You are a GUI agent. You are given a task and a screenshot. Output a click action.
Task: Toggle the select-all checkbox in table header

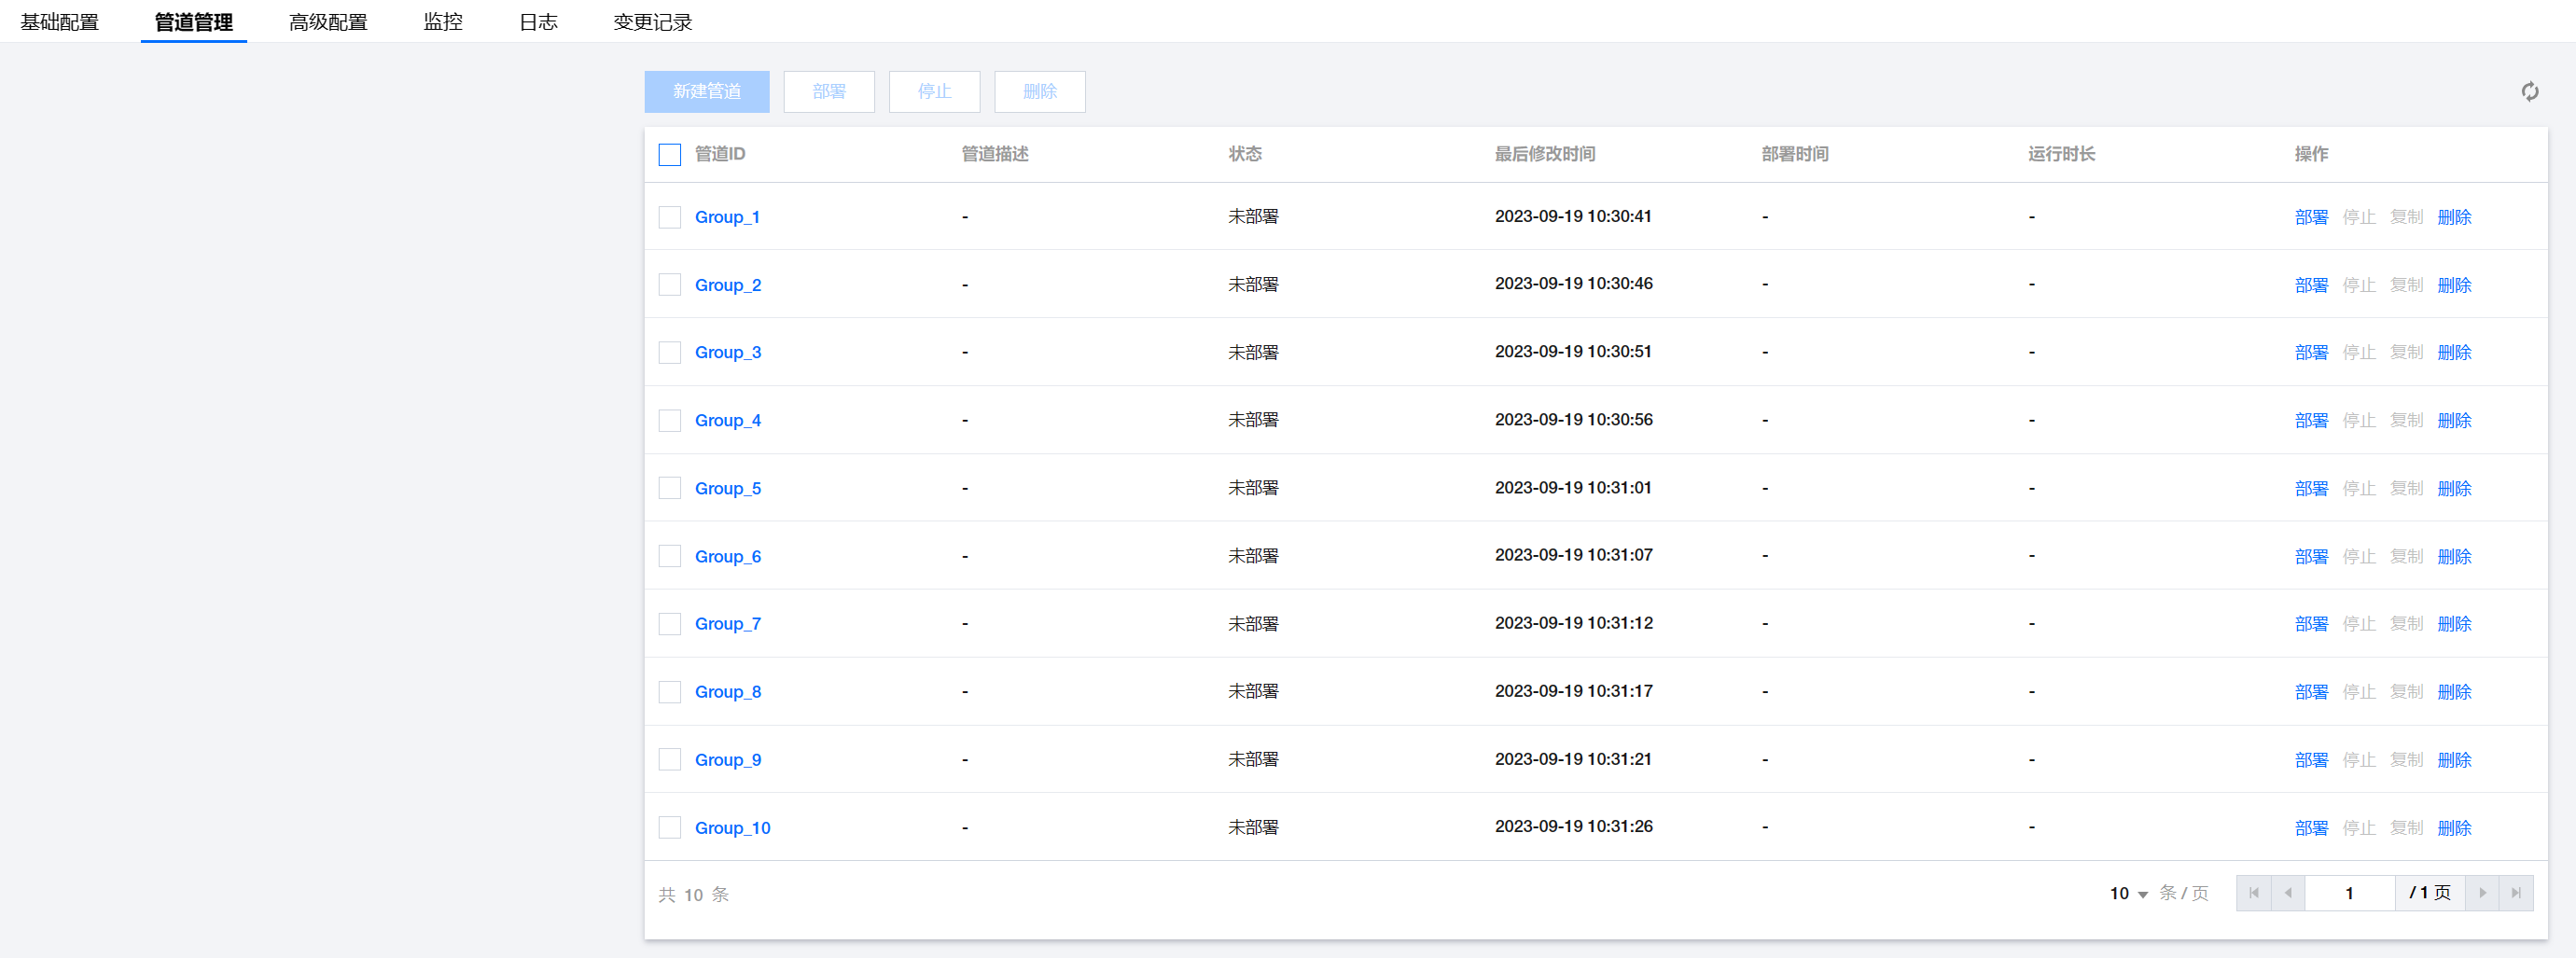coord(670,154)
